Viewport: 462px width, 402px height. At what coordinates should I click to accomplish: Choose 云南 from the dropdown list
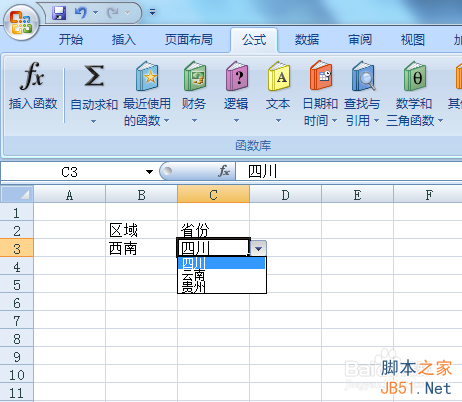(x=222, y=275)
